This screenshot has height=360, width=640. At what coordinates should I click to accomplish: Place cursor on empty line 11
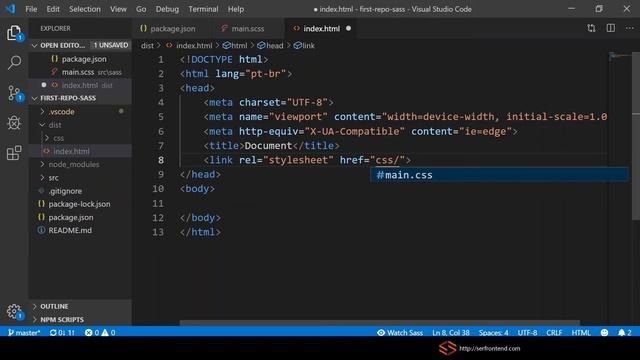coord(392,203)
